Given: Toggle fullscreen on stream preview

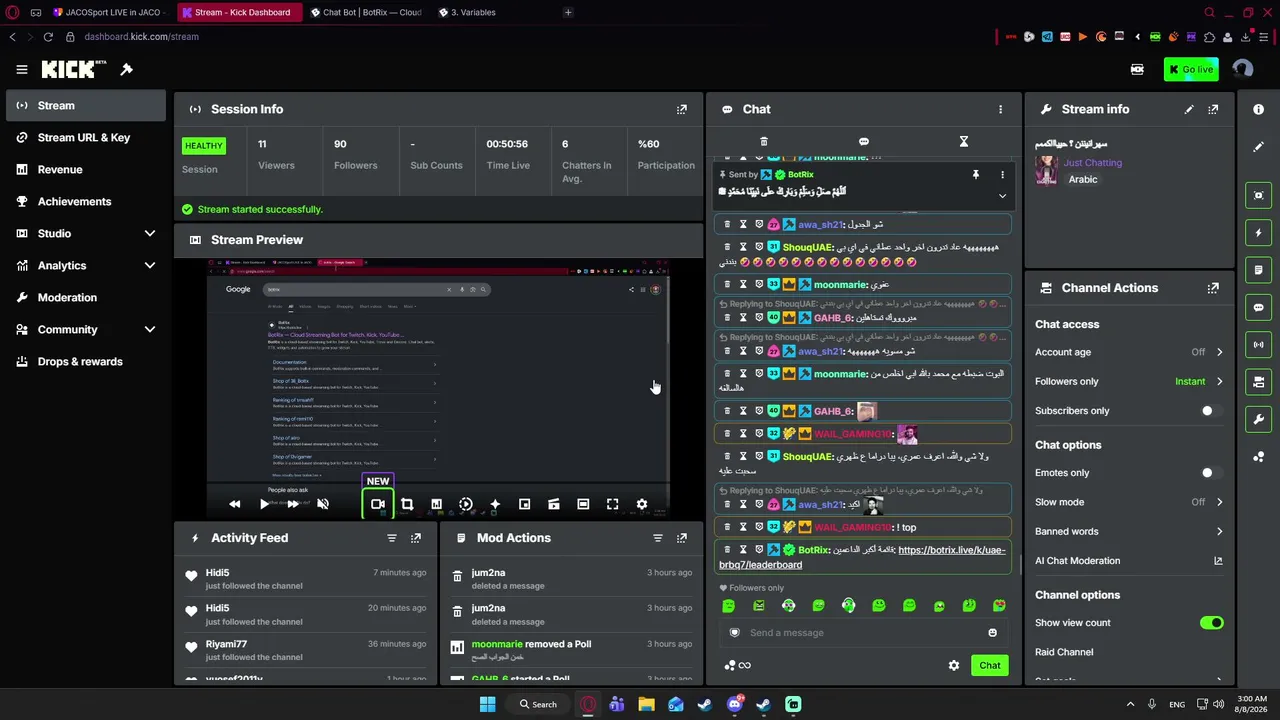Looking at the screenshot, I should point(612,504).
